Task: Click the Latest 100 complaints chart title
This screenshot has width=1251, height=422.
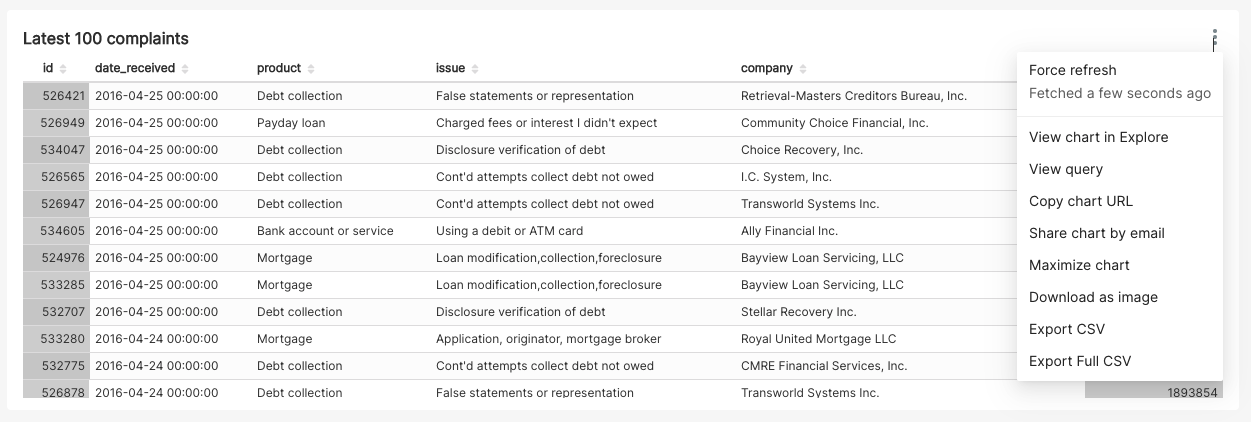Action: 105,39
